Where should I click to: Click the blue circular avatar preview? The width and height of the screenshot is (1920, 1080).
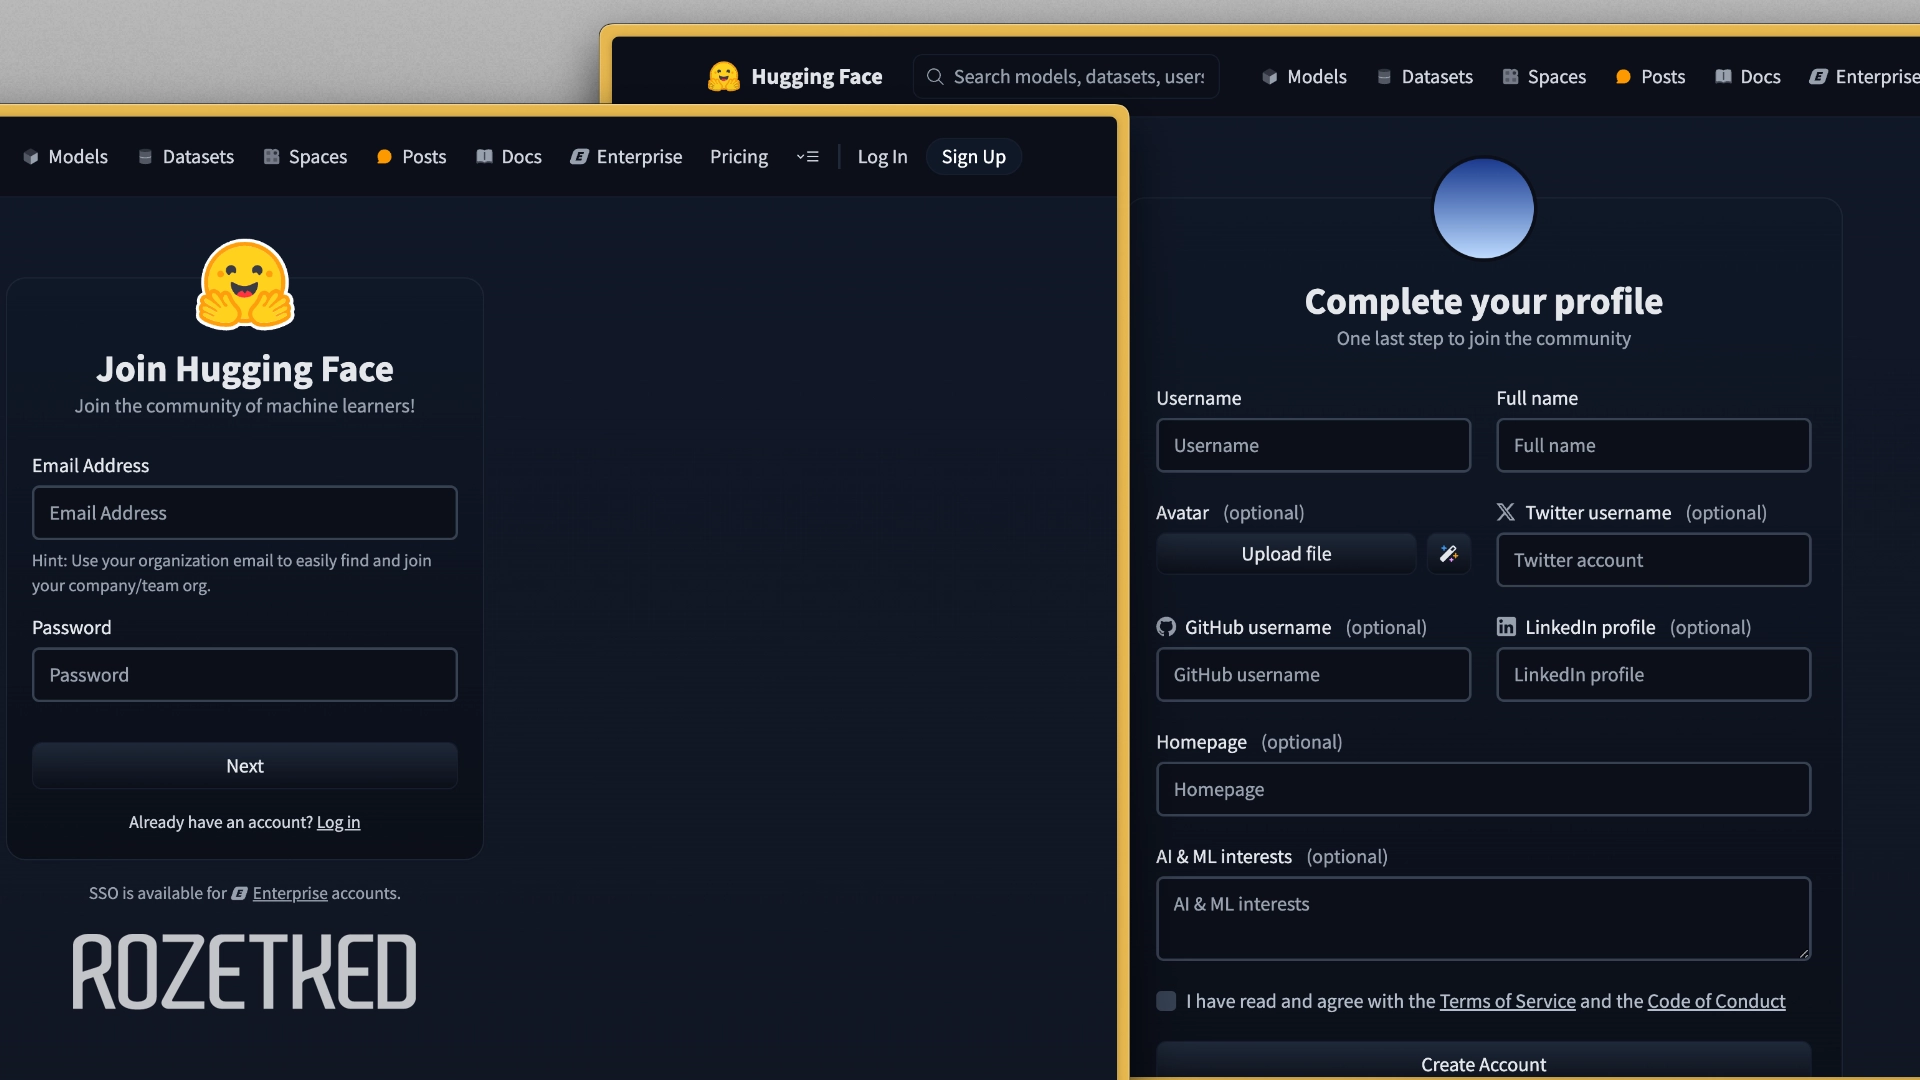pyautogui.click(x=1483, y=208)
